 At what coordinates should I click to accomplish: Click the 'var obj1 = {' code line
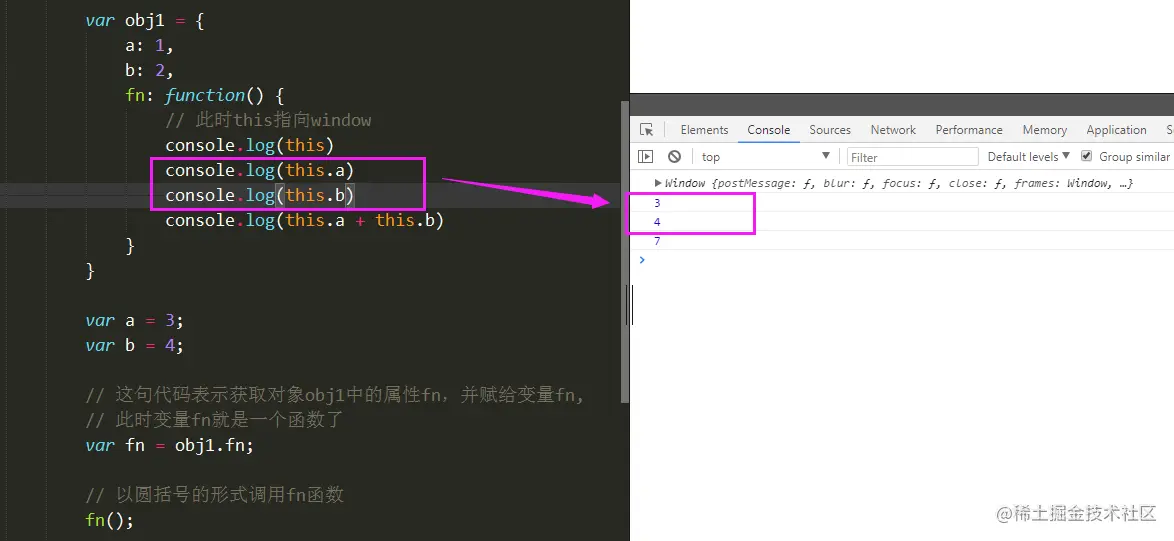click(x=145, y=20)
